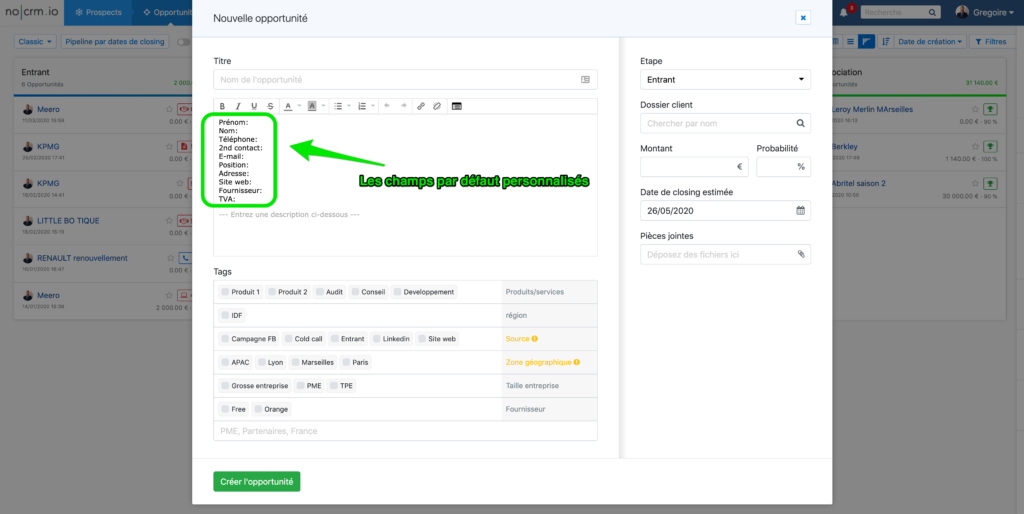Viewport: 1024px width, 514px height.
Task: Pick the text background color swatch
Action: (x=311, y=105)
